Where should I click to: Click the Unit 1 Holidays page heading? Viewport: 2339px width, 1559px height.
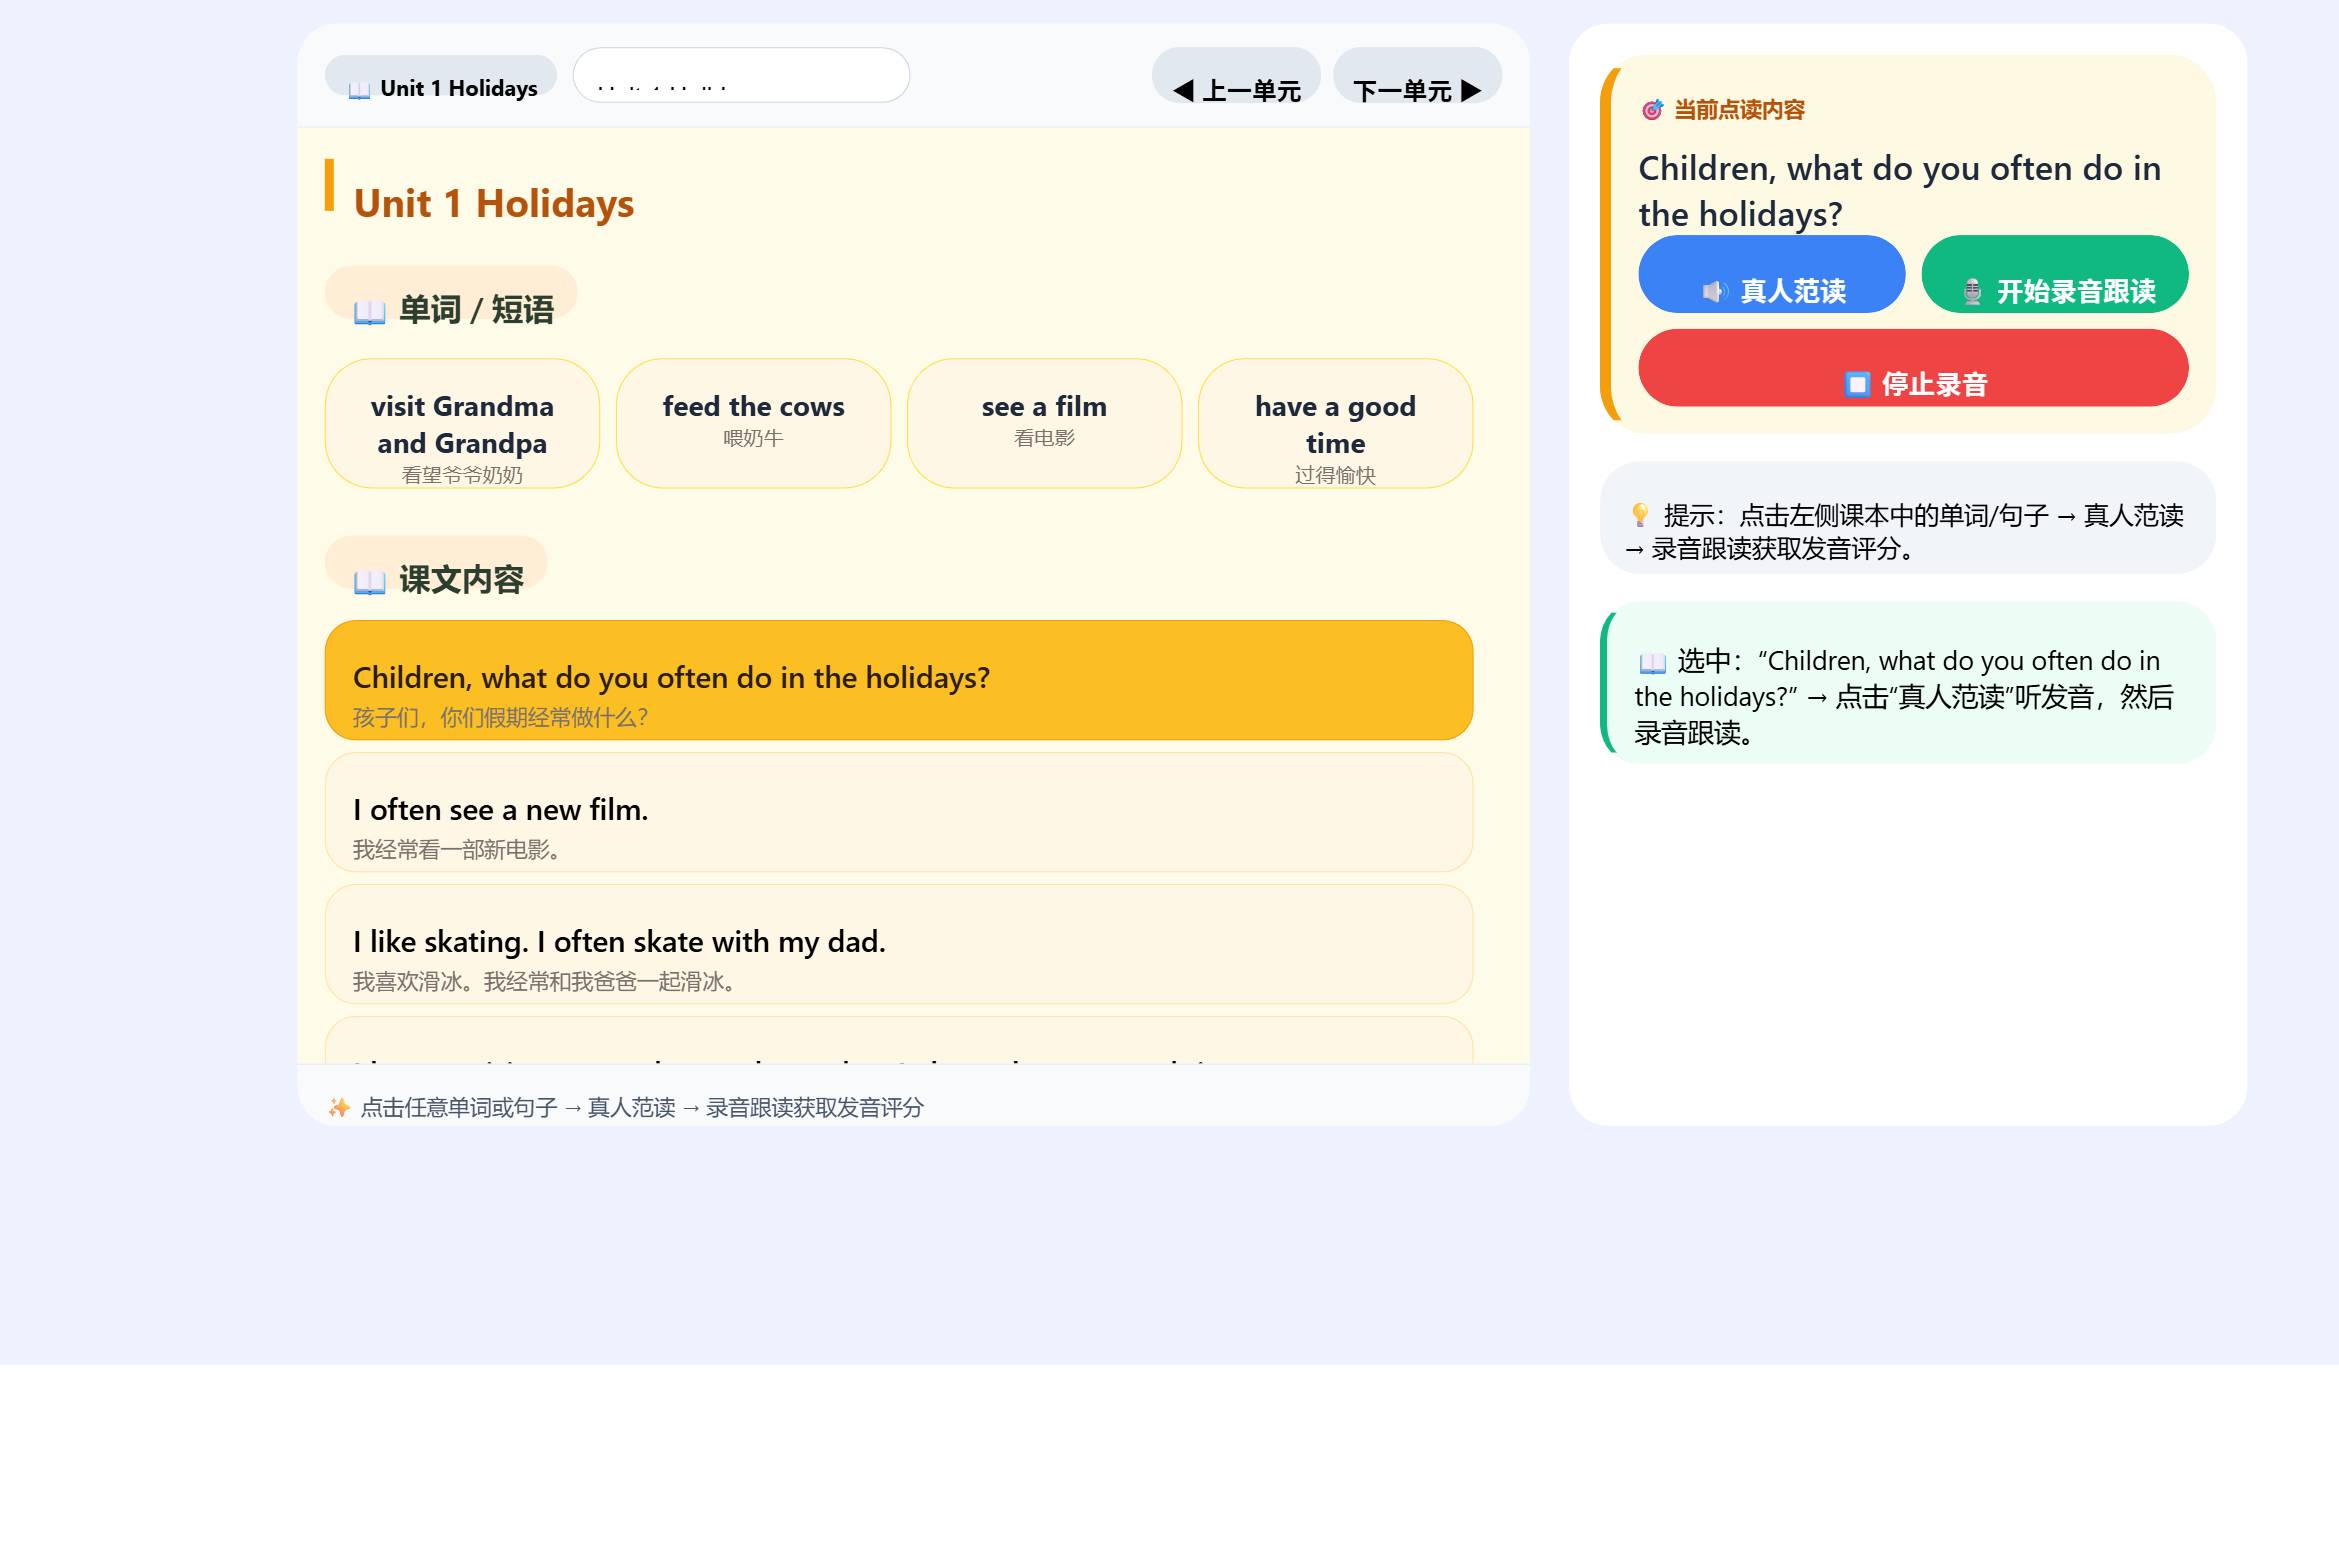pos(494,204)
